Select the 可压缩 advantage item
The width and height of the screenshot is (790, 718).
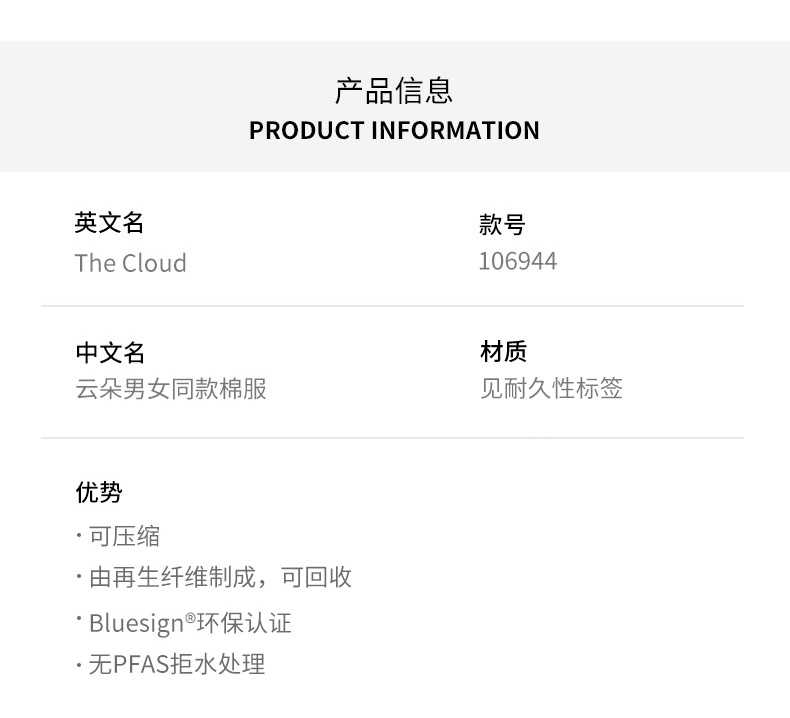point(124,537)
